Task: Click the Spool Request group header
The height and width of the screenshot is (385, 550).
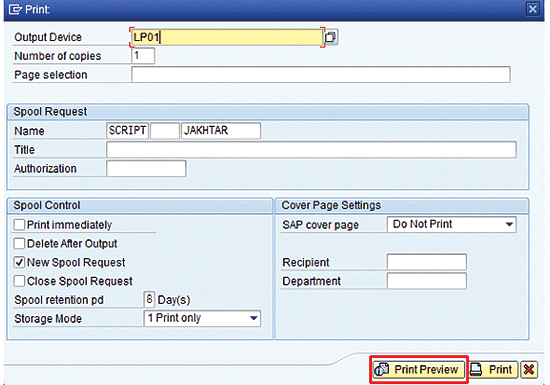Action: (268, 112)
